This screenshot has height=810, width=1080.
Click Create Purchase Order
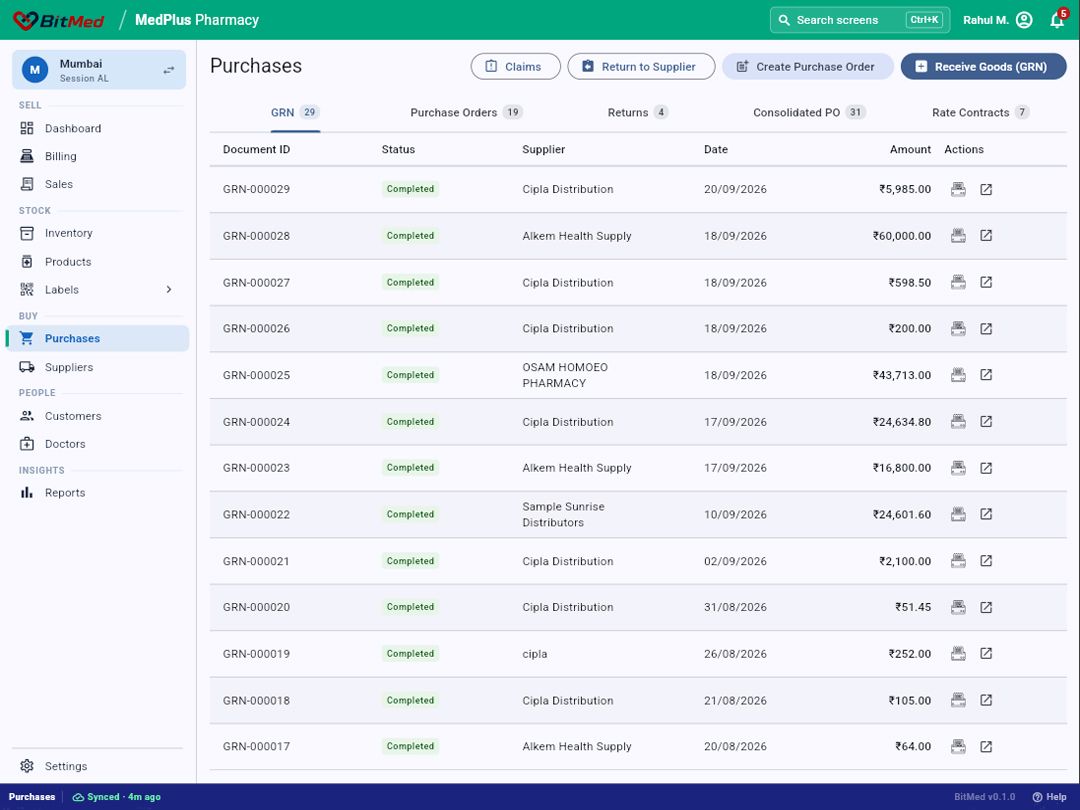pos(808,67)
